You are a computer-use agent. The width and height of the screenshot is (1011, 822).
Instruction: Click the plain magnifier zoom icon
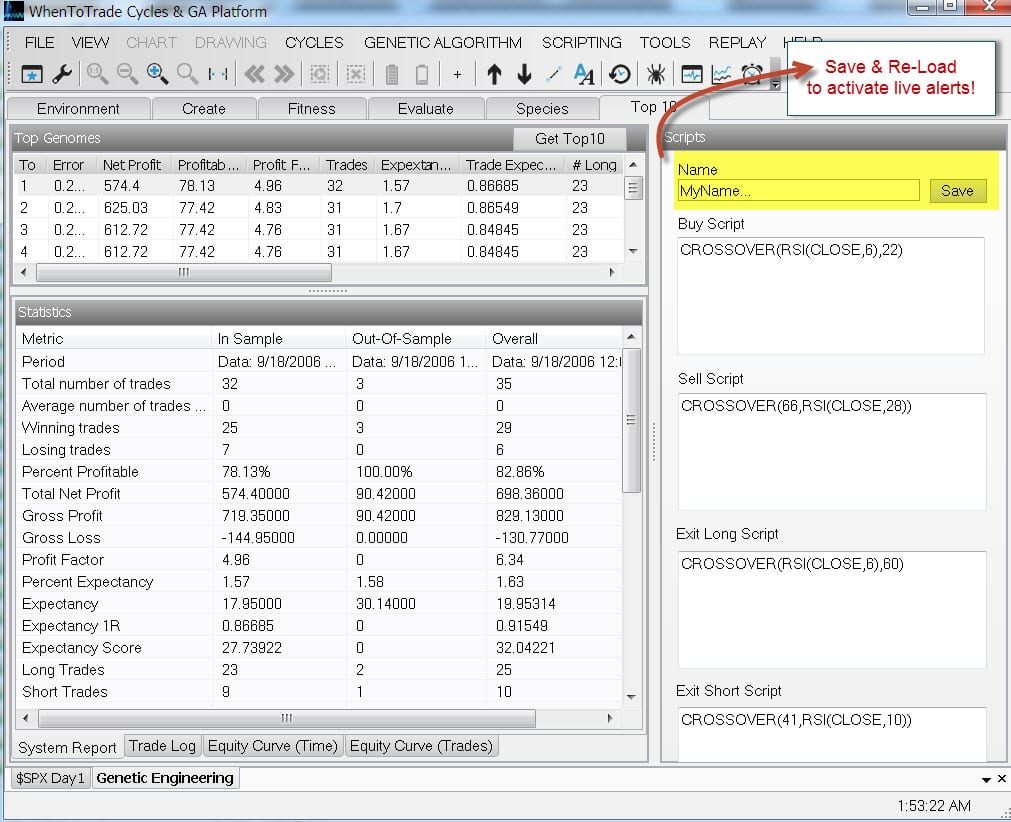(x=187, y=75)
